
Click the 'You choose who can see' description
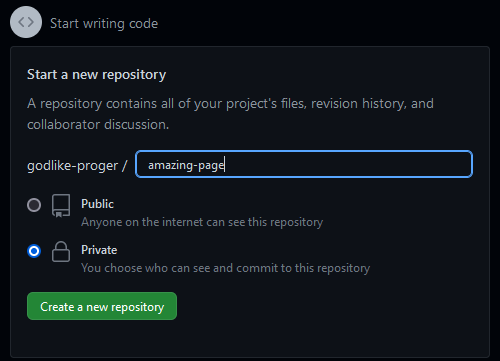[x=226, y=268]
